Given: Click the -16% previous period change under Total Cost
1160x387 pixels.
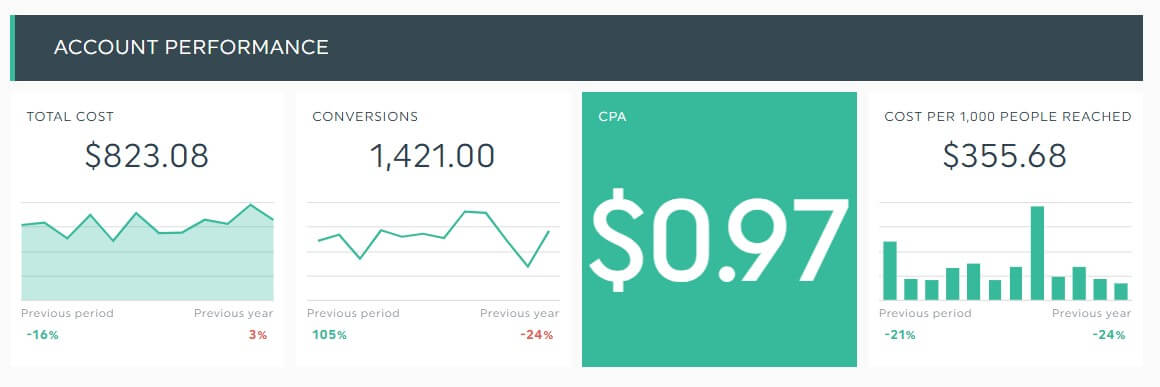Looking at the screenshot, I should tap(42, 335).
